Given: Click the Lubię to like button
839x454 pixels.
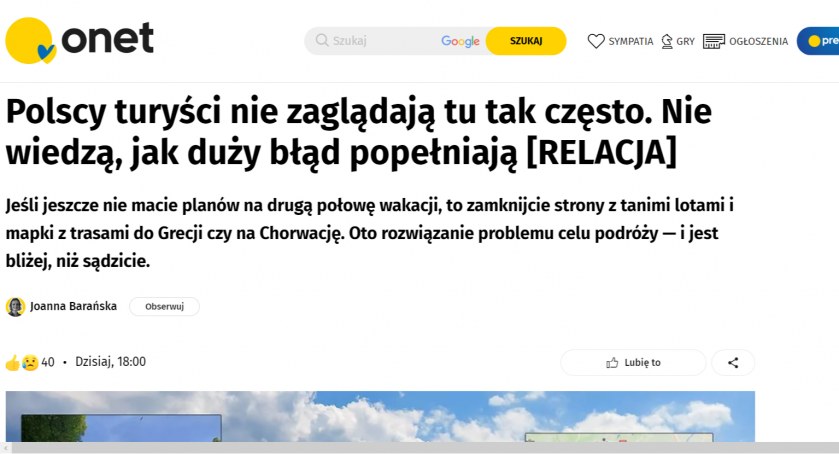Looking at the screenshot, I should [633, 362].
